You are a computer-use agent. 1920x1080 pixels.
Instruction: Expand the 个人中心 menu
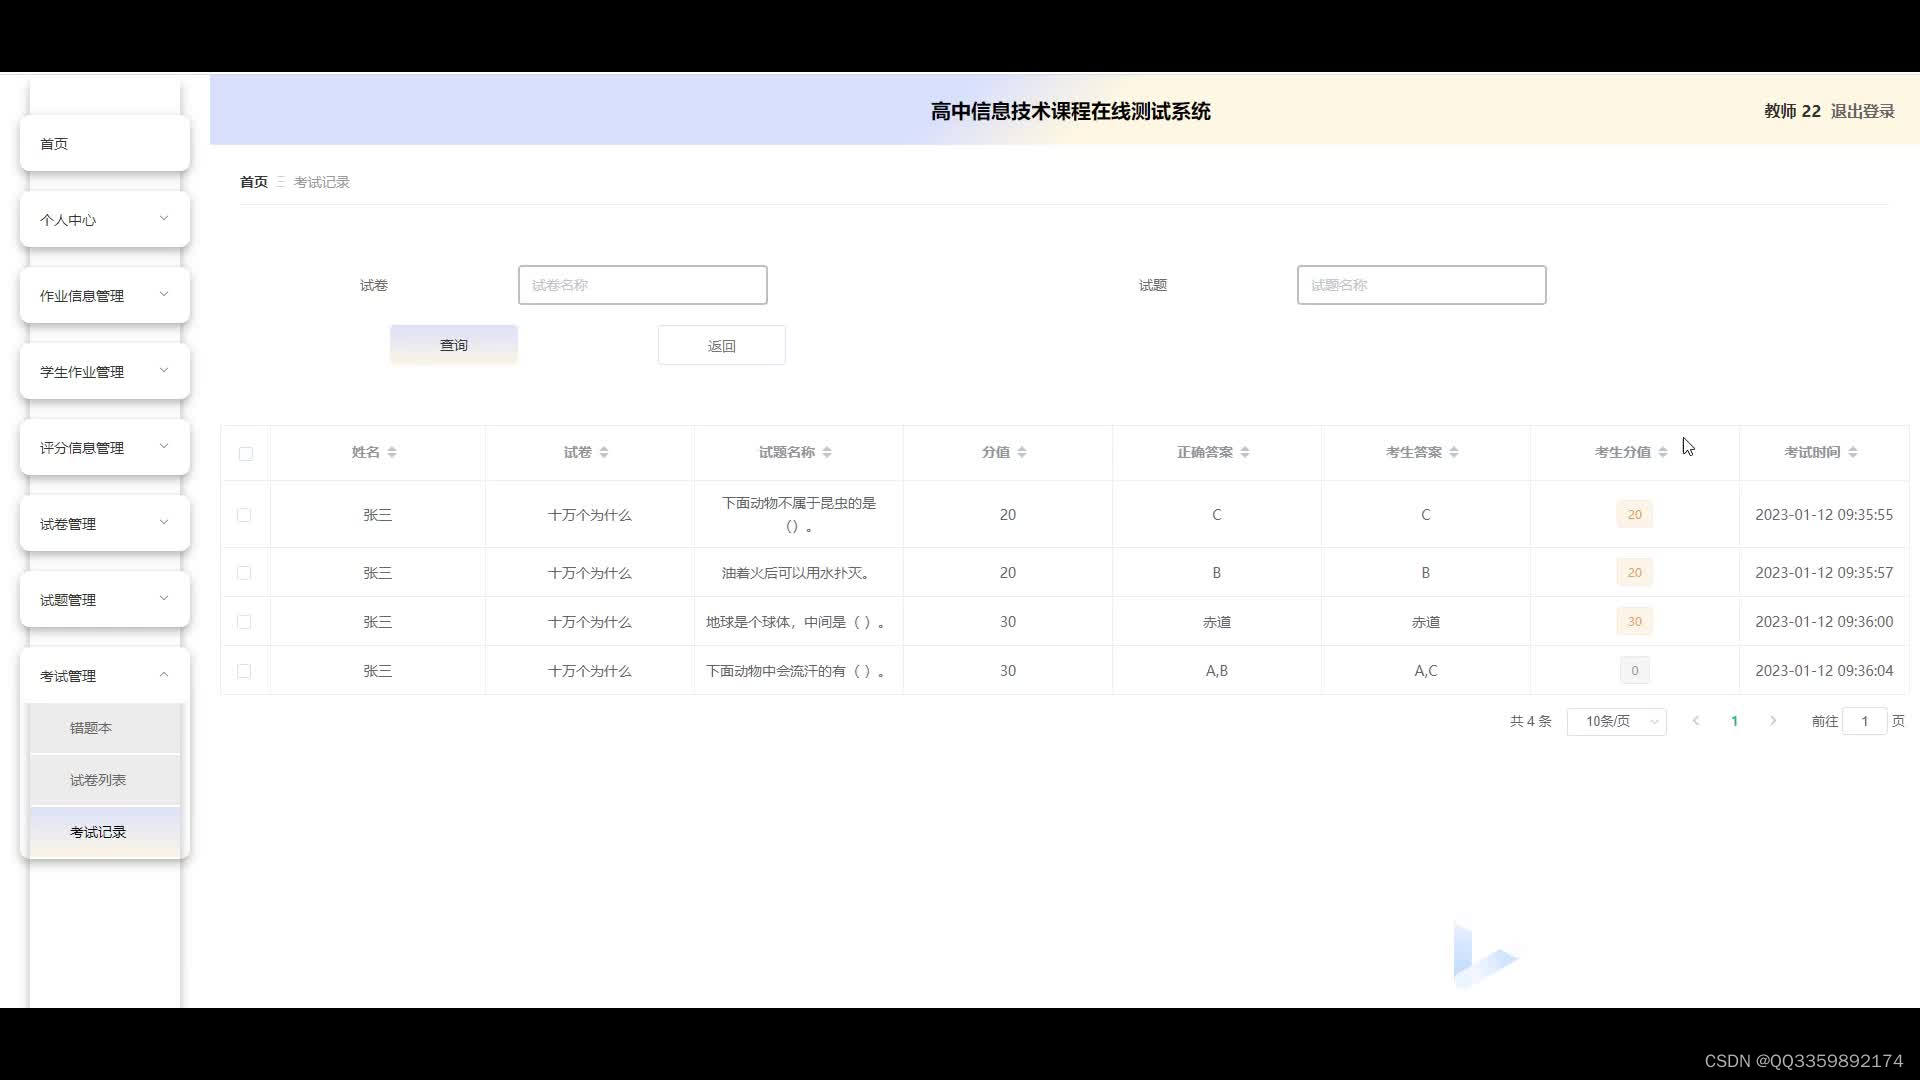[105, 220]
